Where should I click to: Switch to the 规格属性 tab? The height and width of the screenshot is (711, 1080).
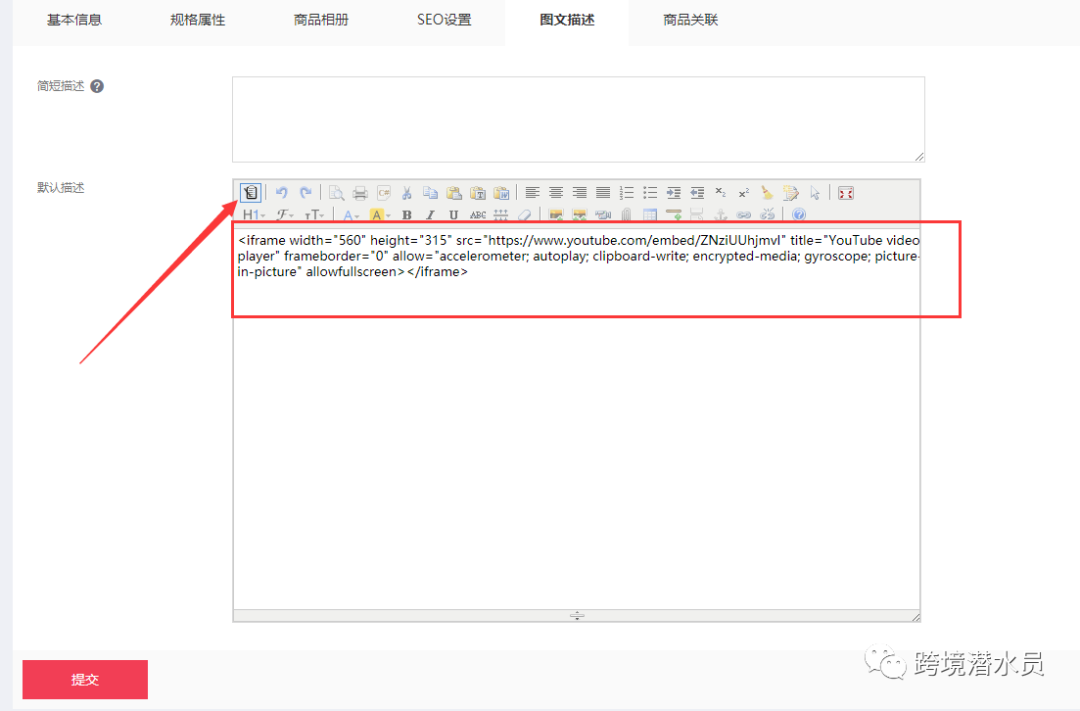tap(198, 20)
